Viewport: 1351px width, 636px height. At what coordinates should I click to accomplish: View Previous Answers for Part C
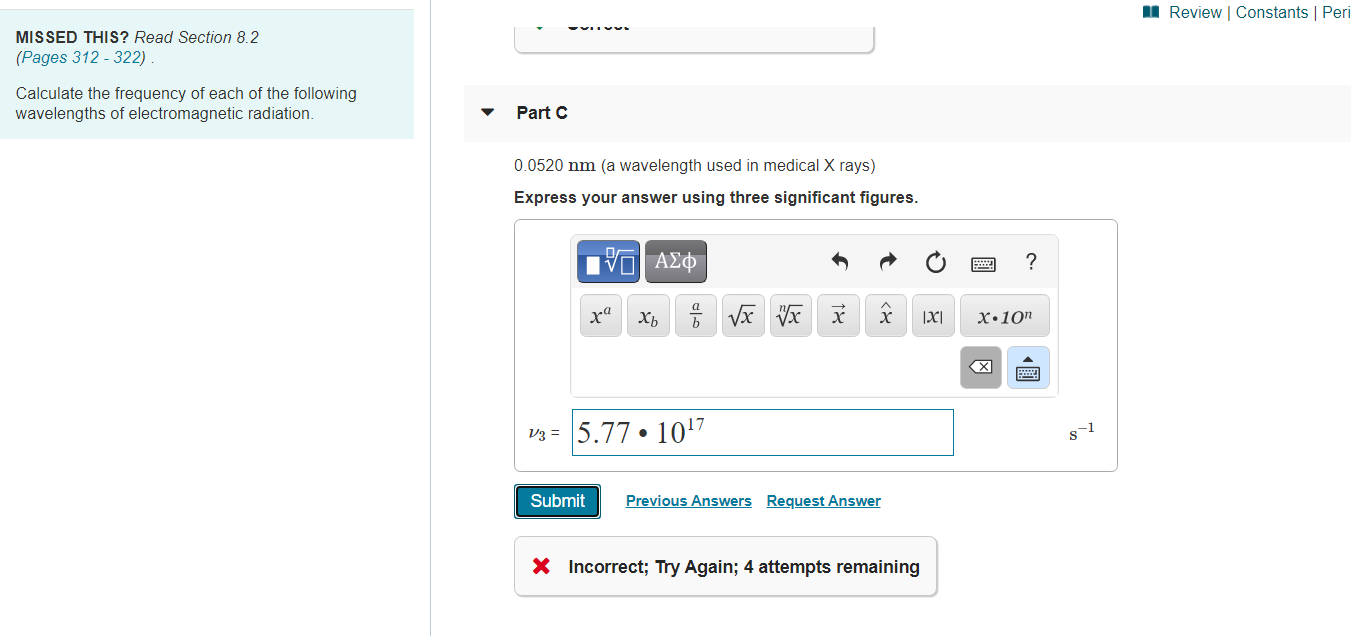click(x=688, y=500)
